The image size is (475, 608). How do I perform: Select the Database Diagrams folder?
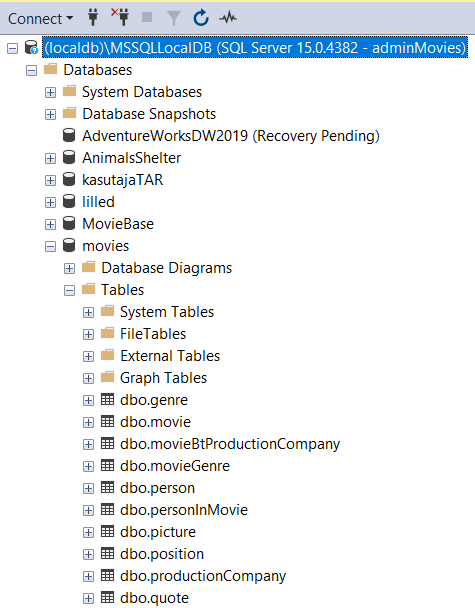[167, 268]
